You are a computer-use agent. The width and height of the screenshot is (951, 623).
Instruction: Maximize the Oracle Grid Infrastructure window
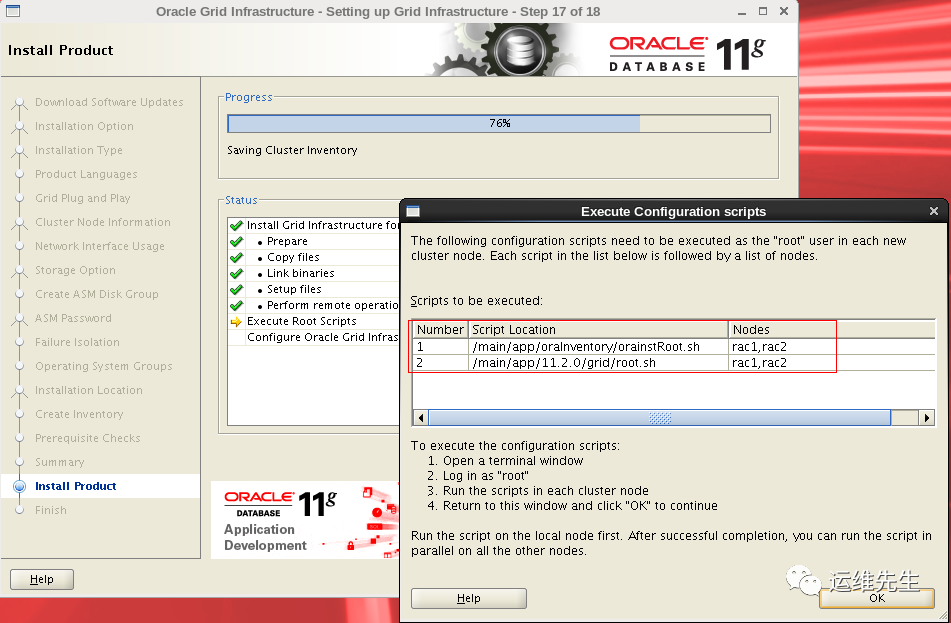click(763, 11)
